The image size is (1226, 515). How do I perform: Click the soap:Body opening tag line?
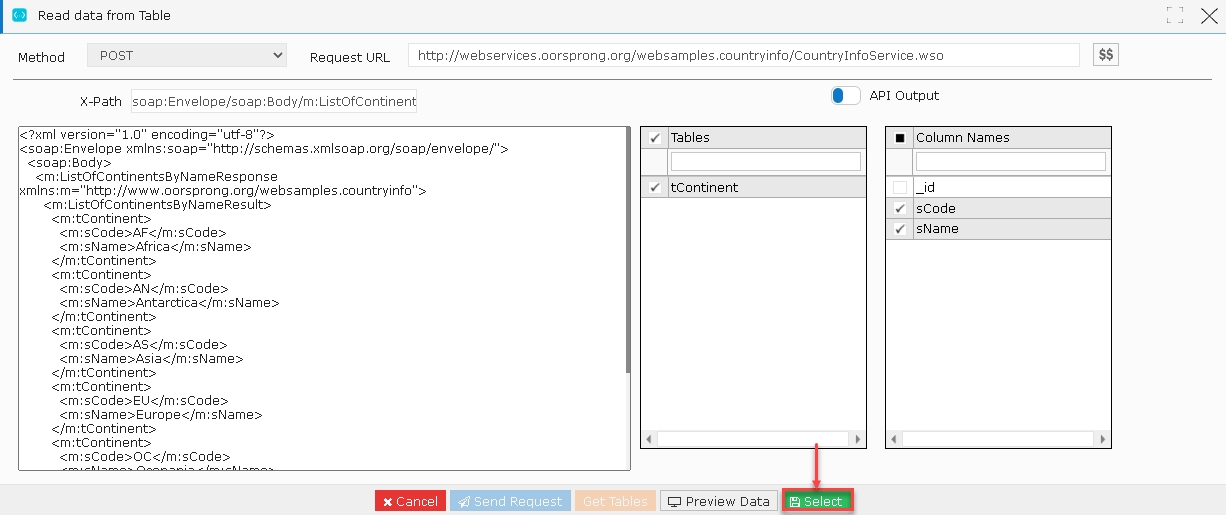(69, 162)
